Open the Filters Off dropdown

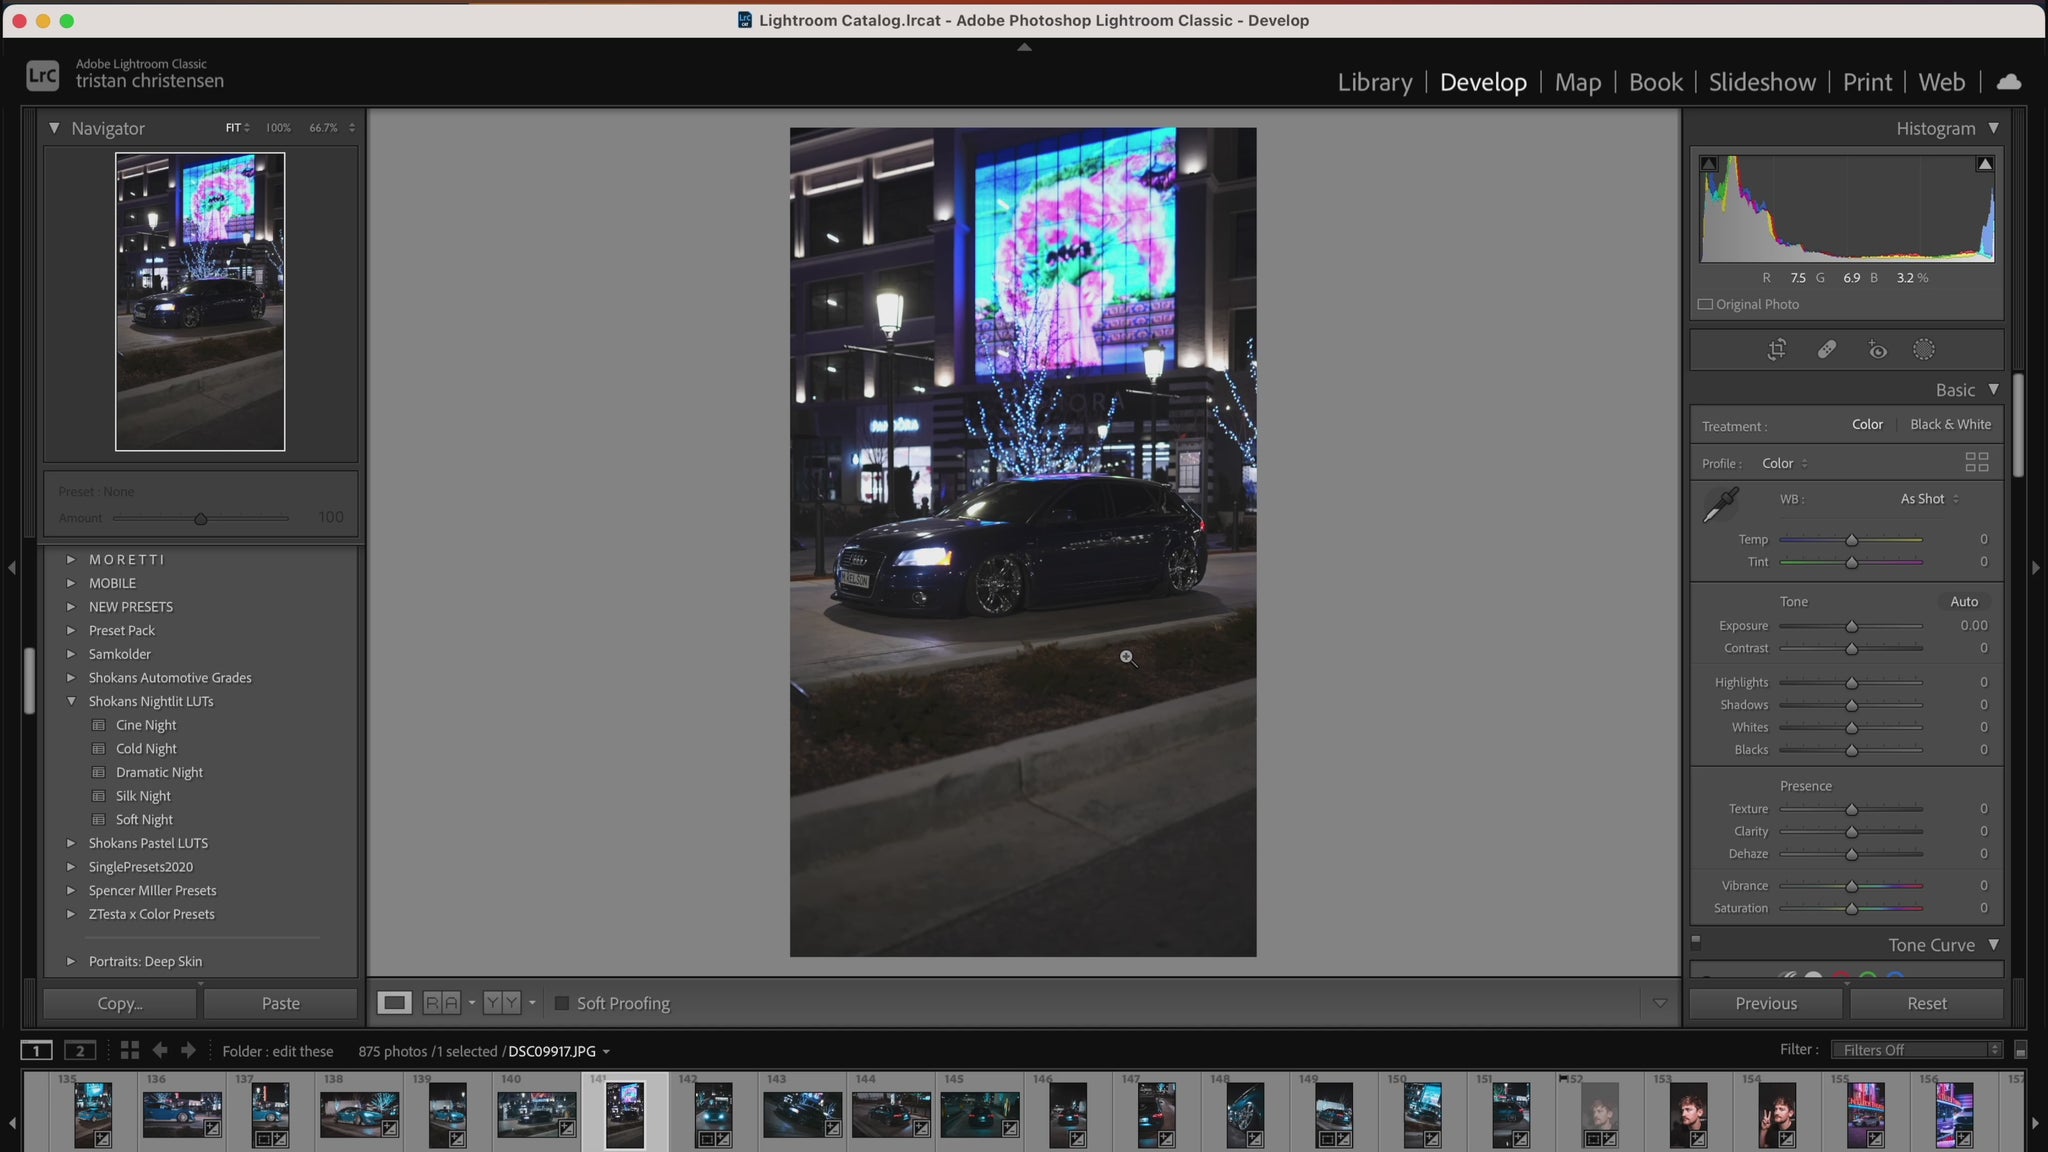1916,1050
